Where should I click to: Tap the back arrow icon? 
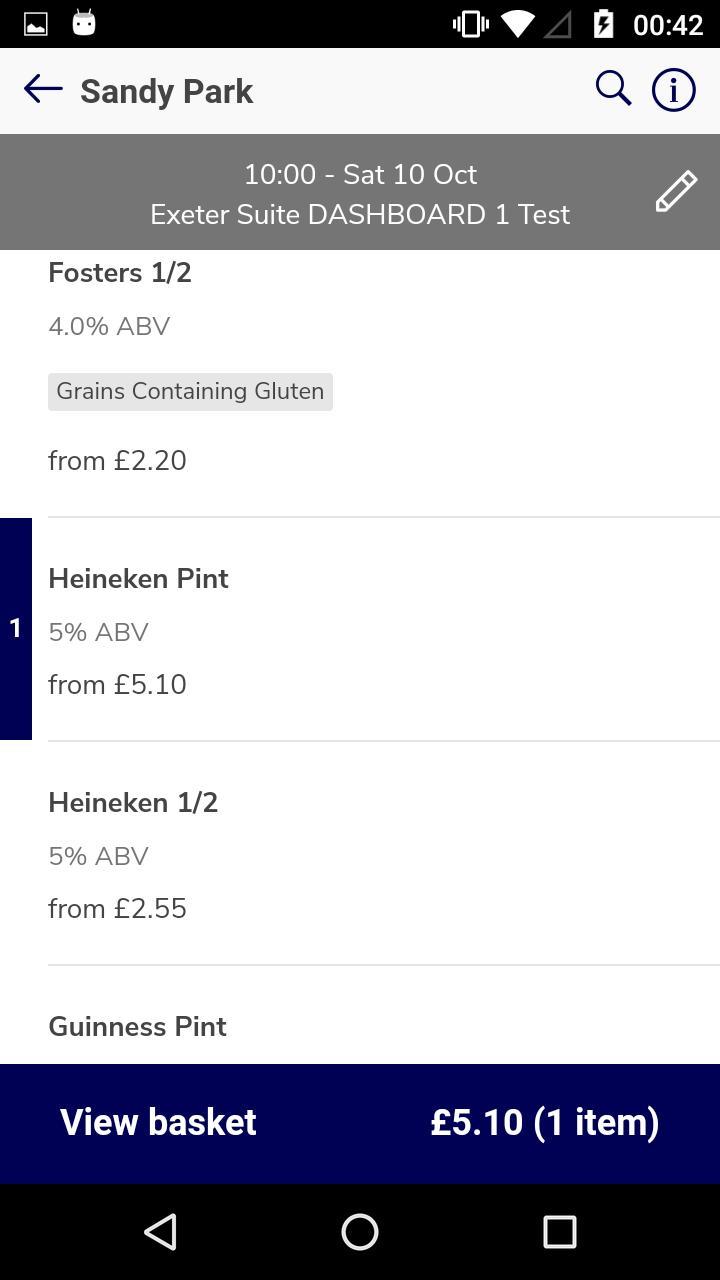(43, 90)
